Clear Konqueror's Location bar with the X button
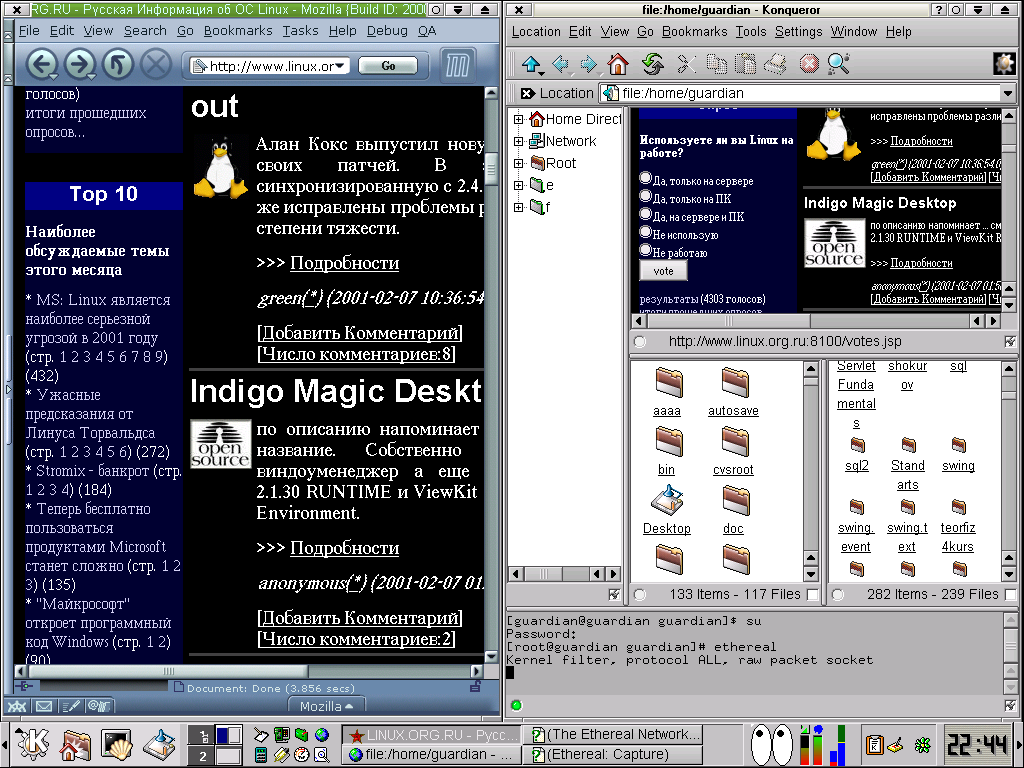This screenshot has height=768, width=1024. point(528,93)
